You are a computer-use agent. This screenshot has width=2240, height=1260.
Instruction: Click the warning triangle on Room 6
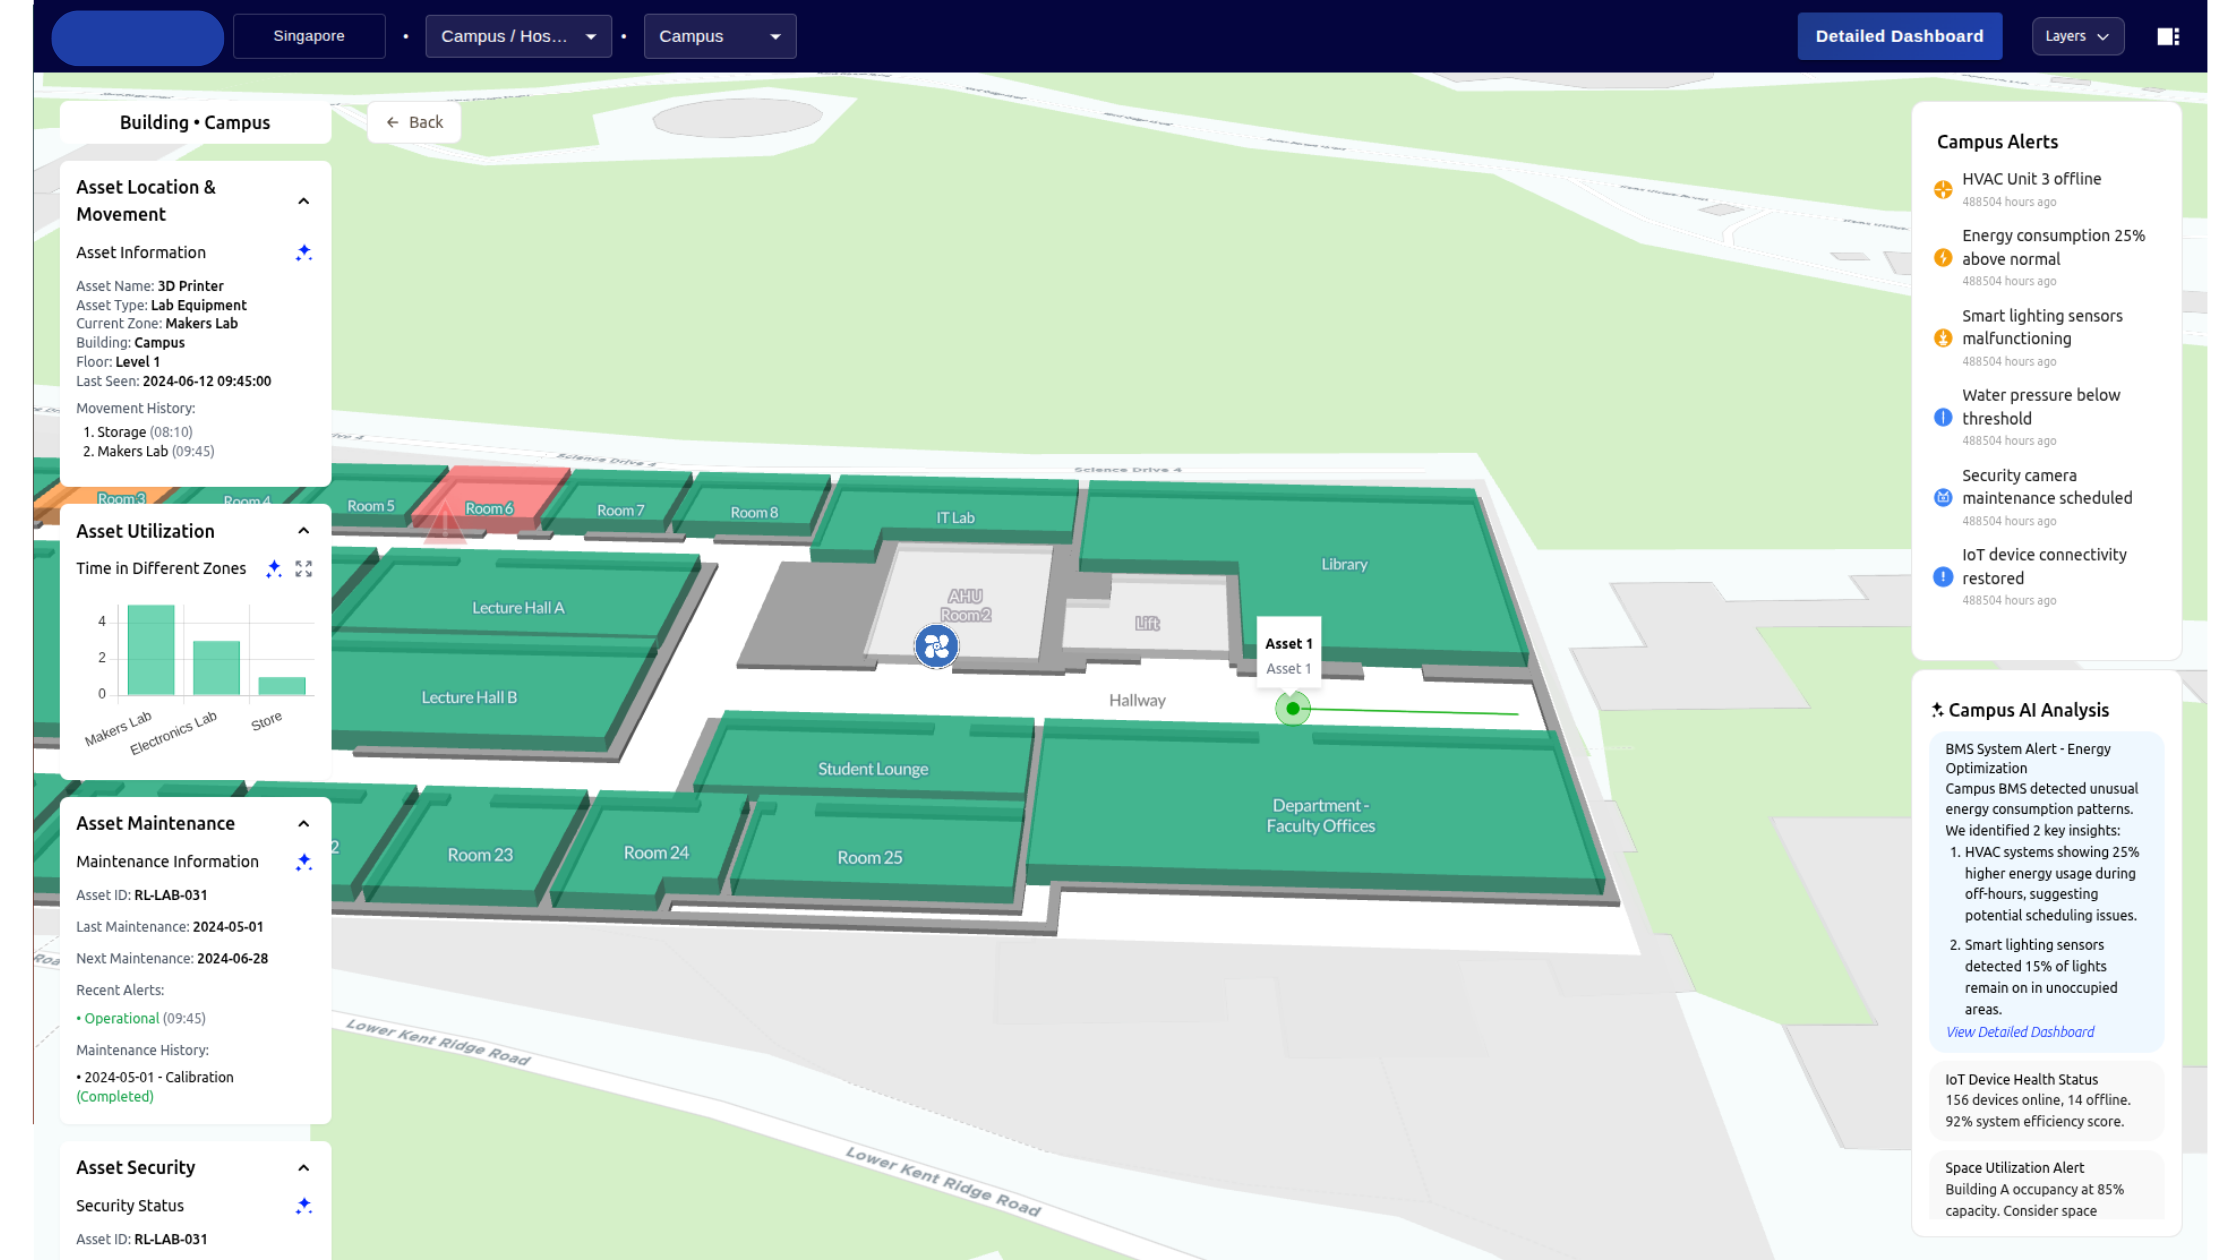click(x=445, y=525)
